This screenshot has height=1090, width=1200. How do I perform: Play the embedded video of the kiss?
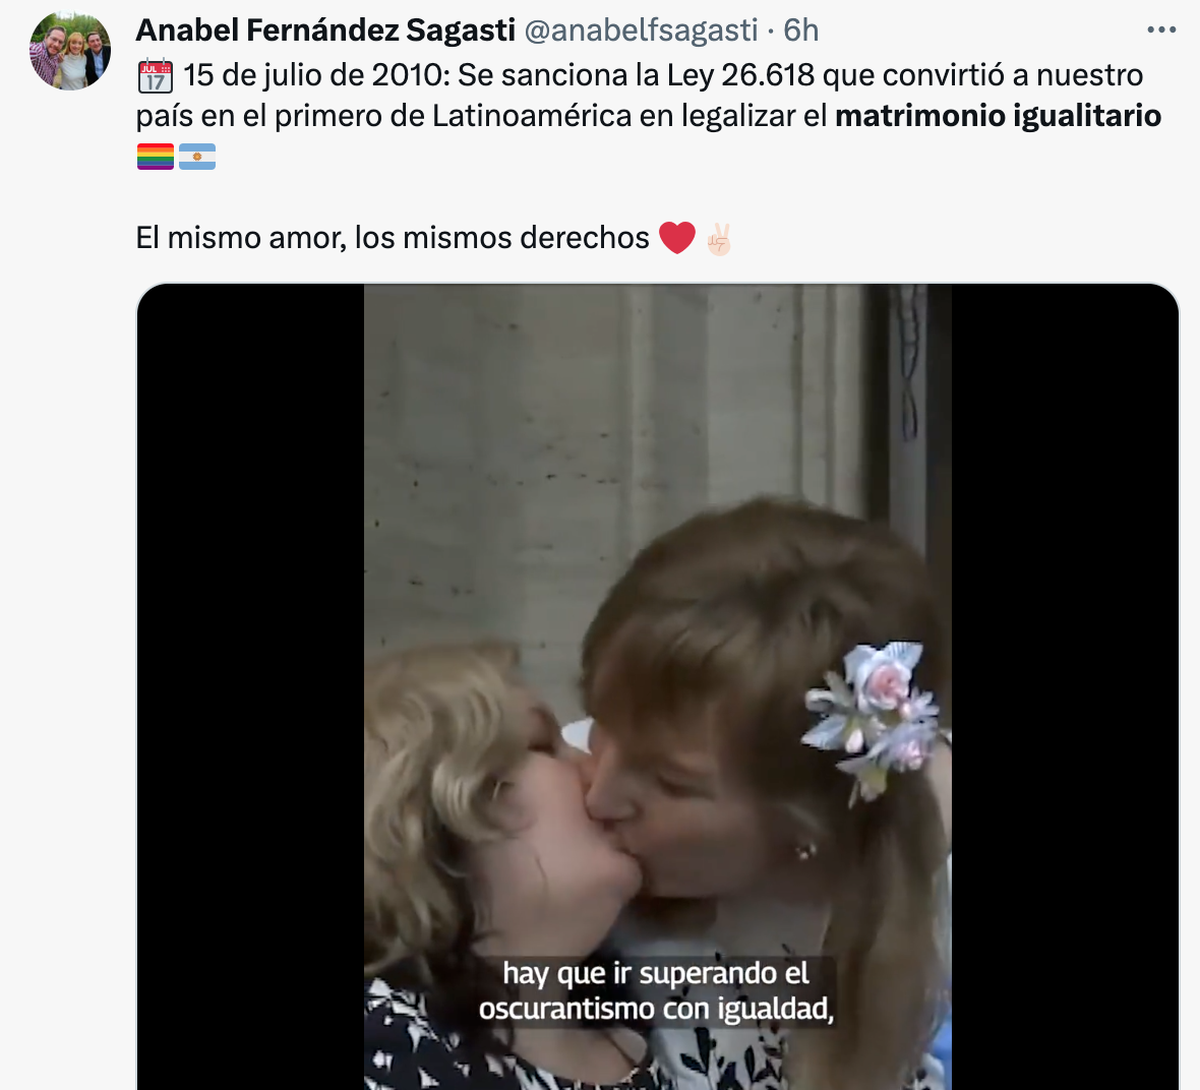tap(657, 687)
